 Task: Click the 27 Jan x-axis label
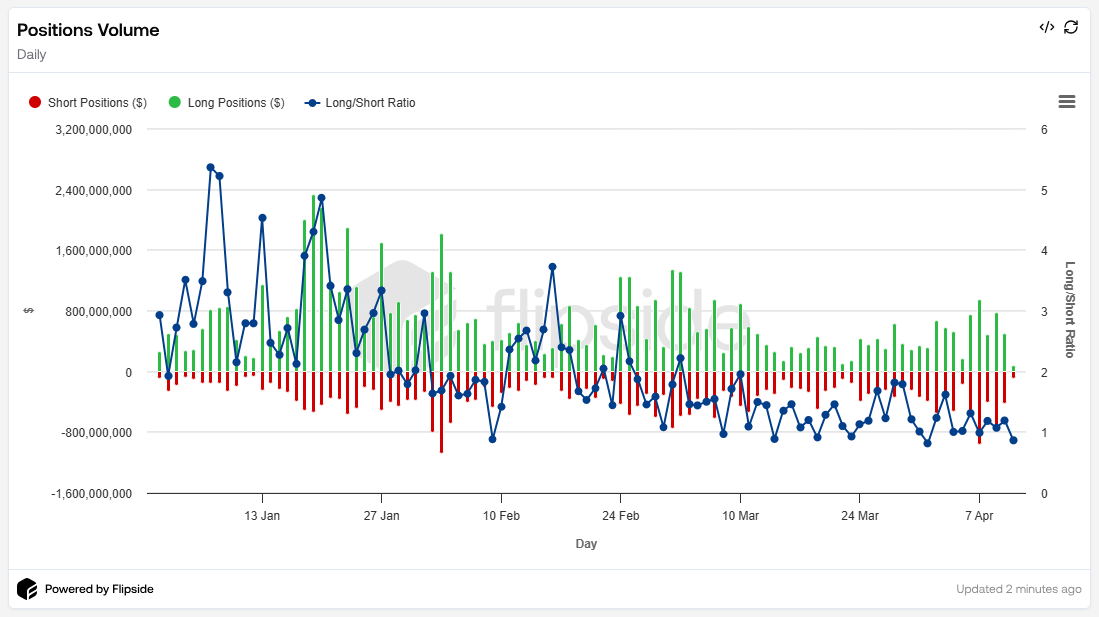[381, 516]
